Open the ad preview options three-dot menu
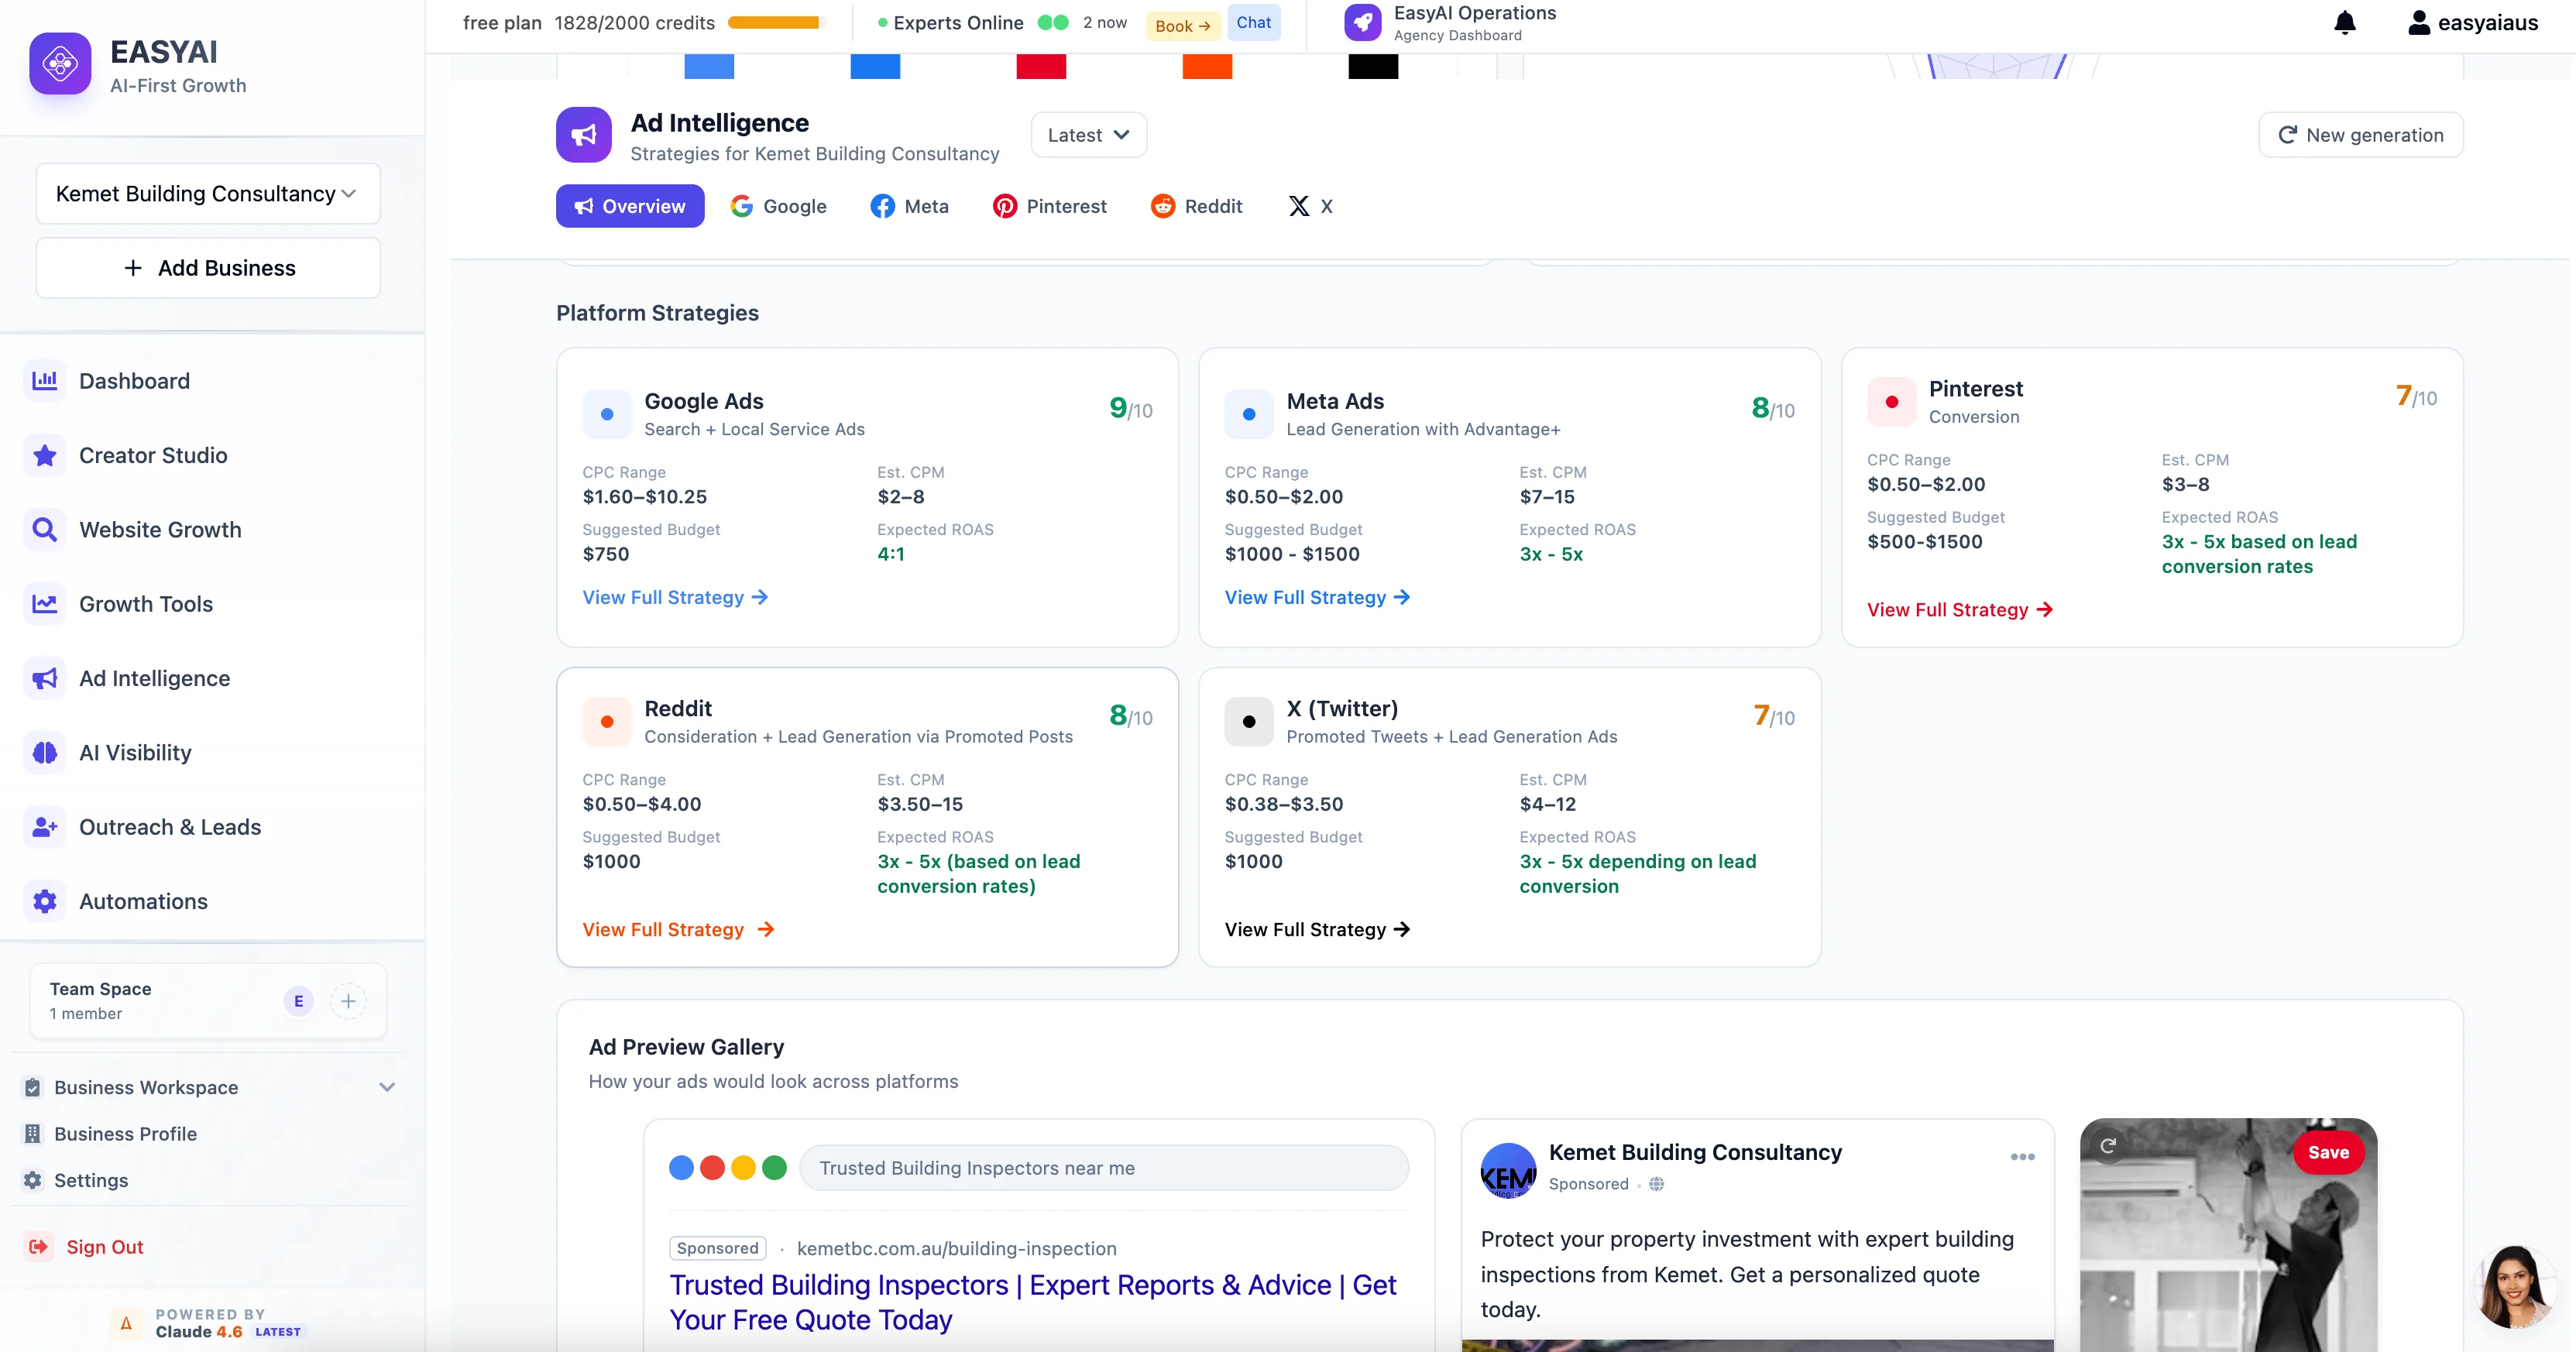The width and height of the screenshot is (2576, 1352). tap(2021, 1157)
